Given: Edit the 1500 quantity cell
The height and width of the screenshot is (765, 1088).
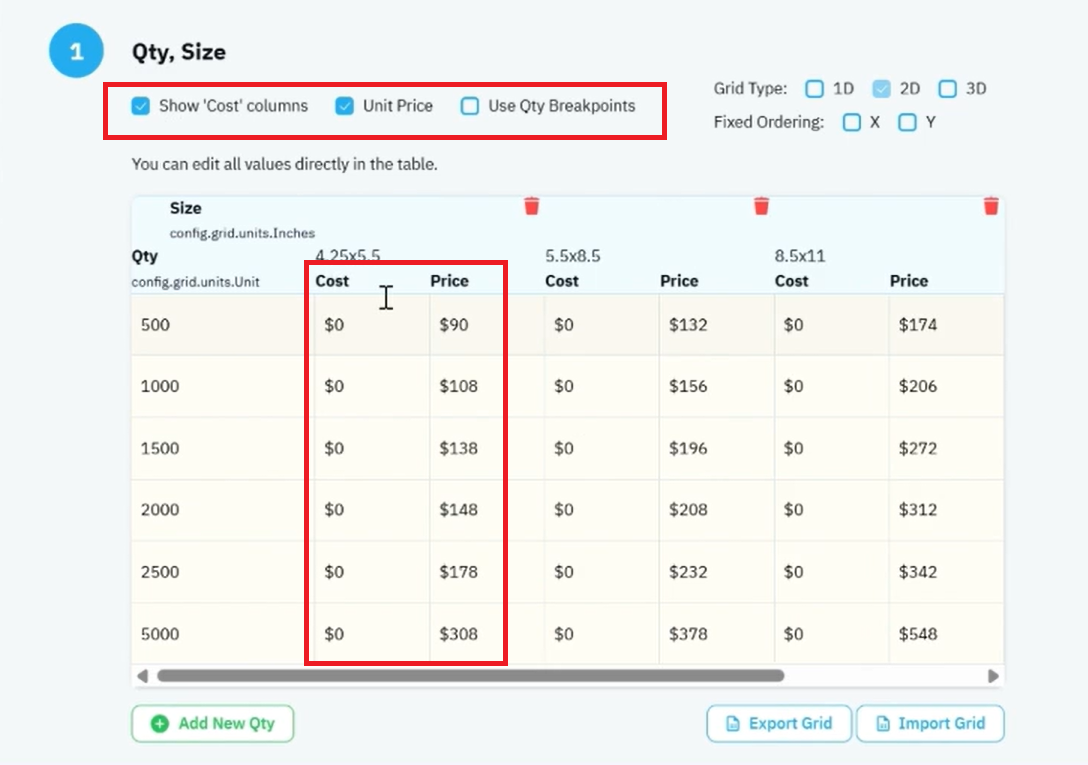Looking at the screenshot, I should pyautogui.click(x=222, y=448).
